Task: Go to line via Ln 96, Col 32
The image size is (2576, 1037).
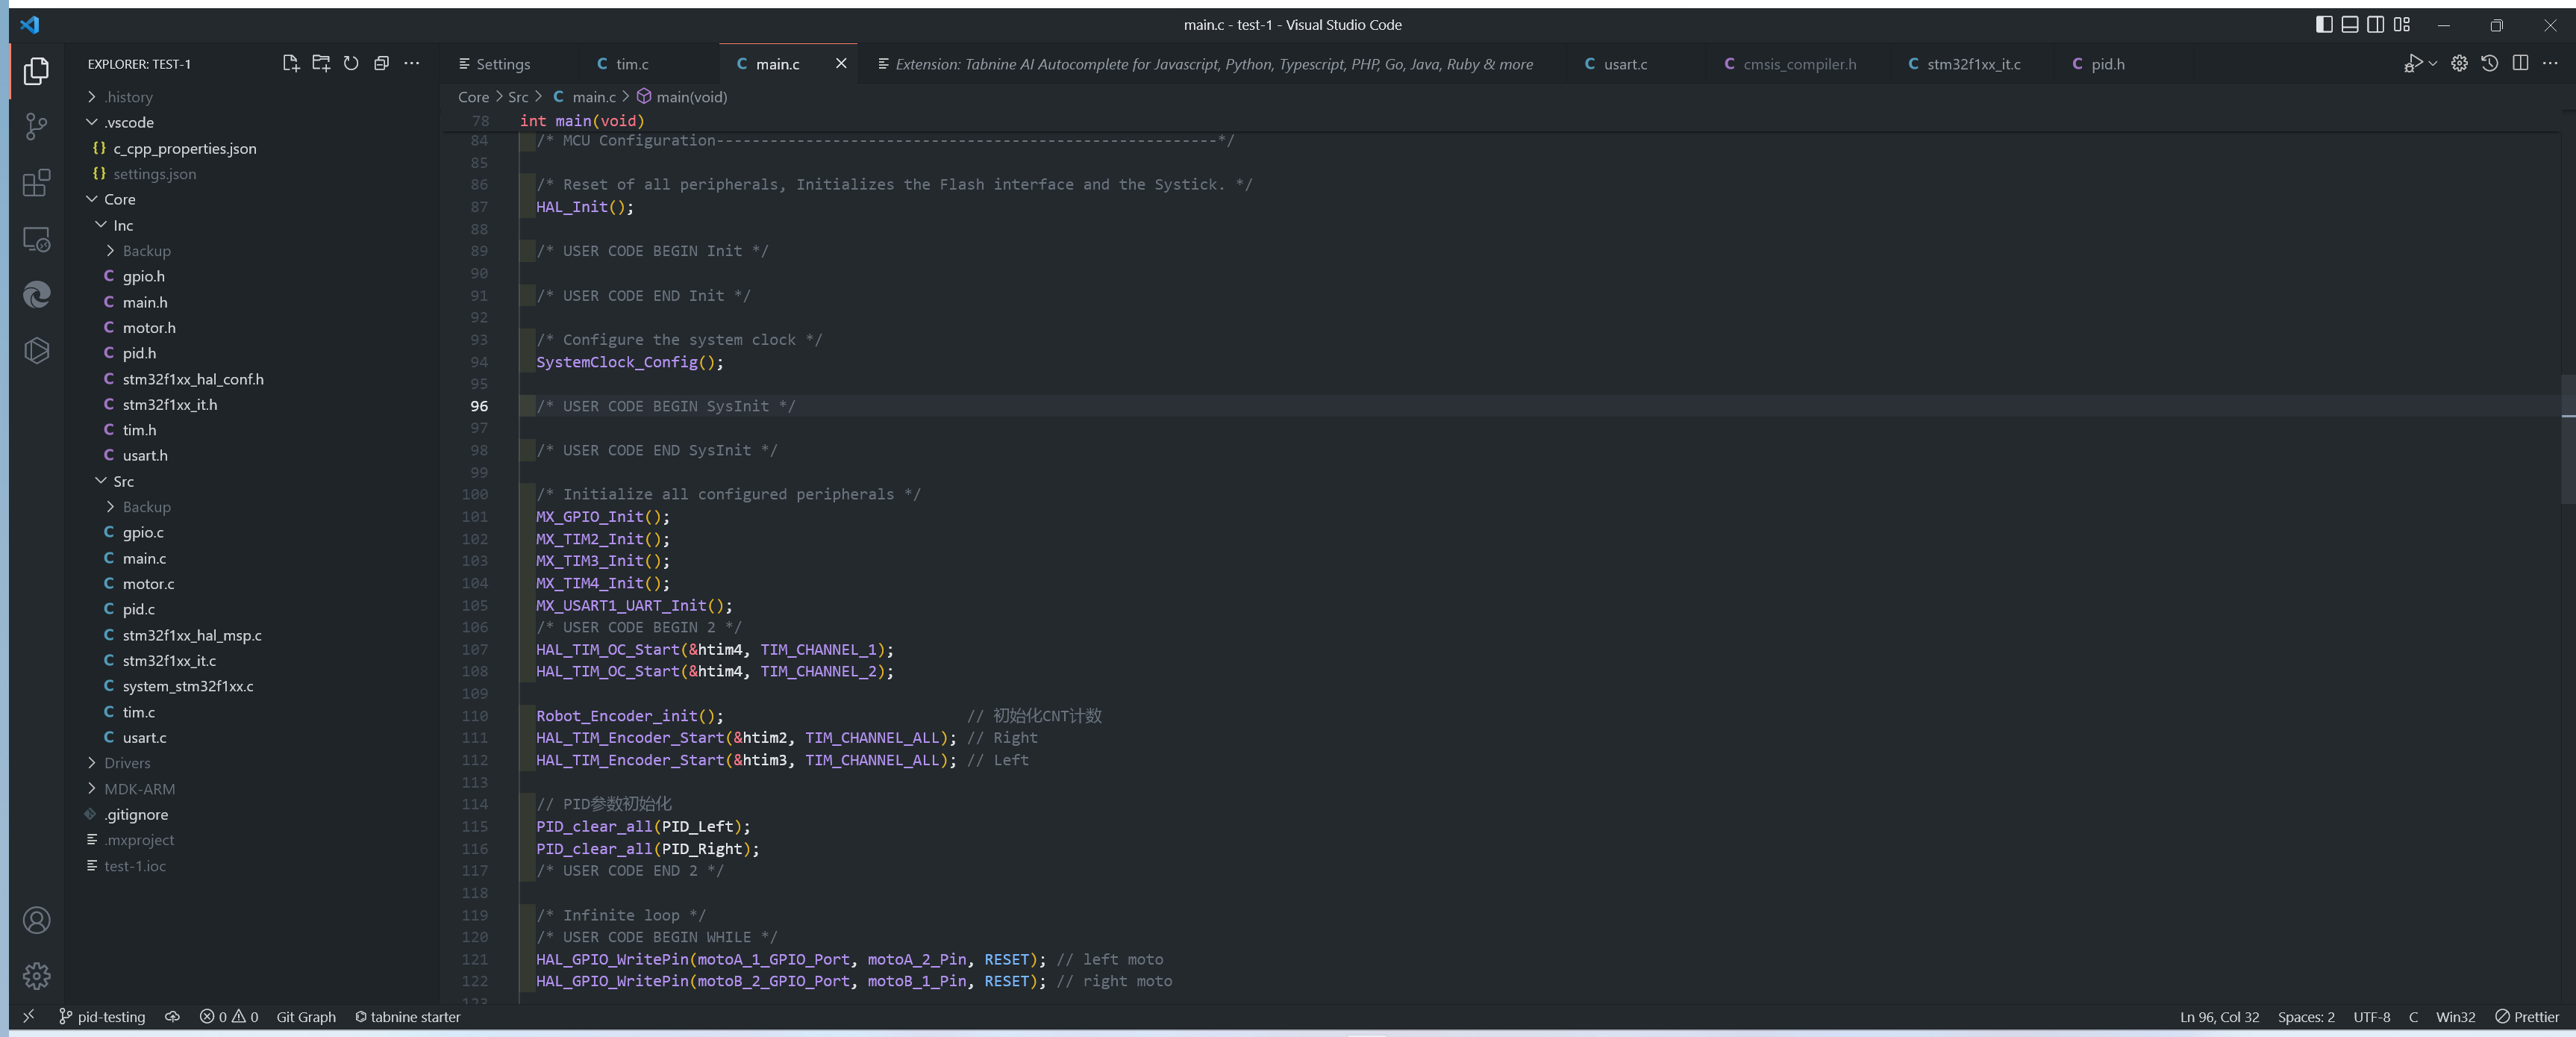Action: (2219, 1016)
